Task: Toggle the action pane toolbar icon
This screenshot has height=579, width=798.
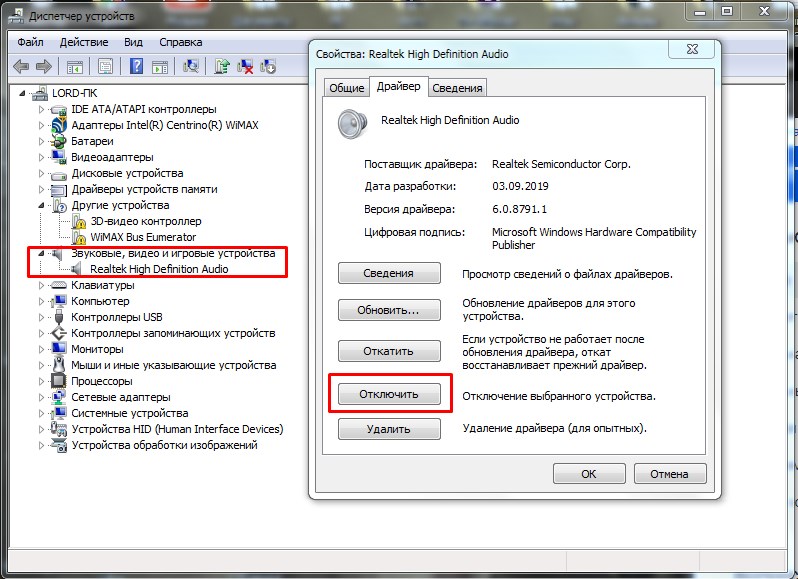Action: (x=160, y=67)
